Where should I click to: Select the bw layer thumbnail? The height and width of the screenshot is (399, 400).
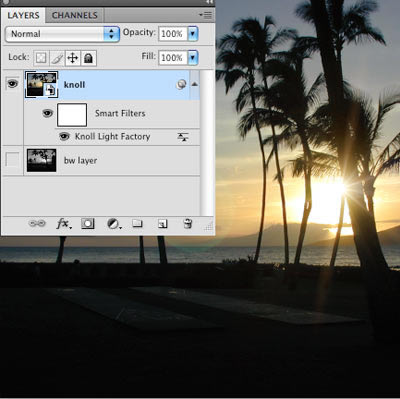[41, 160]
